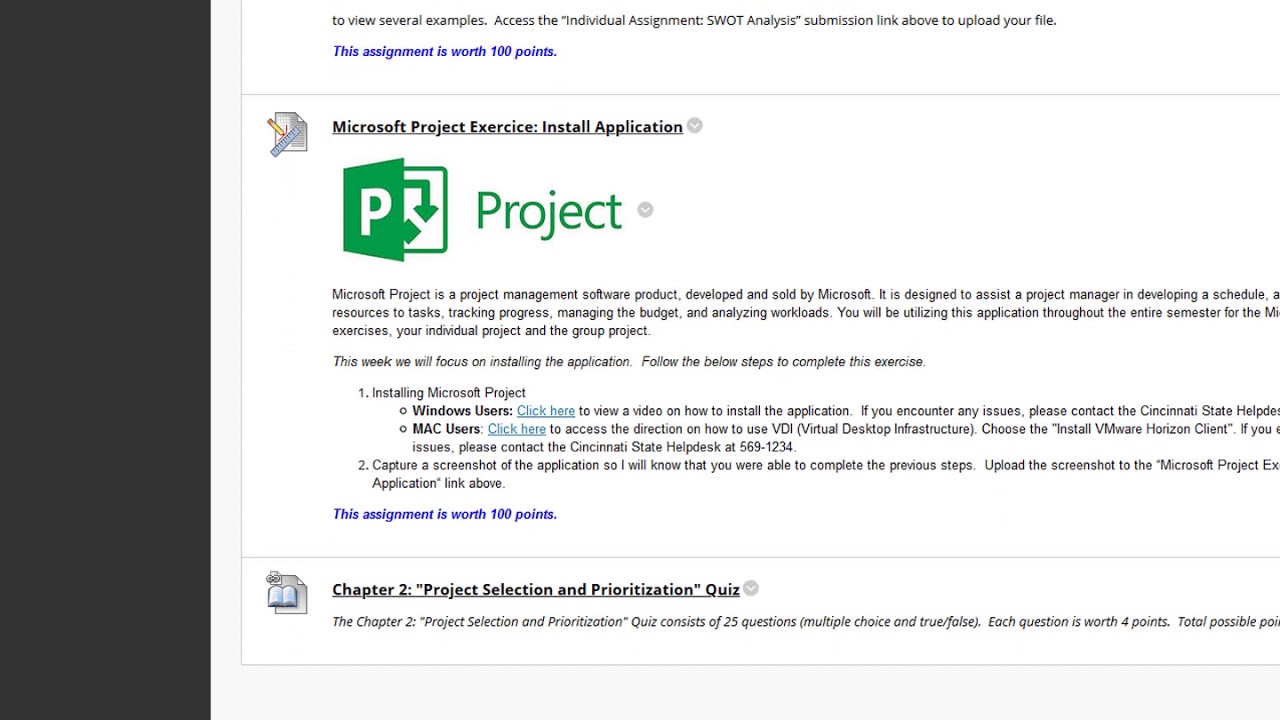Viewport: 1280px width, 720px height.
Task: Click 'This week we will focus on installing' sentence
Action: click(x=629, y=362)
